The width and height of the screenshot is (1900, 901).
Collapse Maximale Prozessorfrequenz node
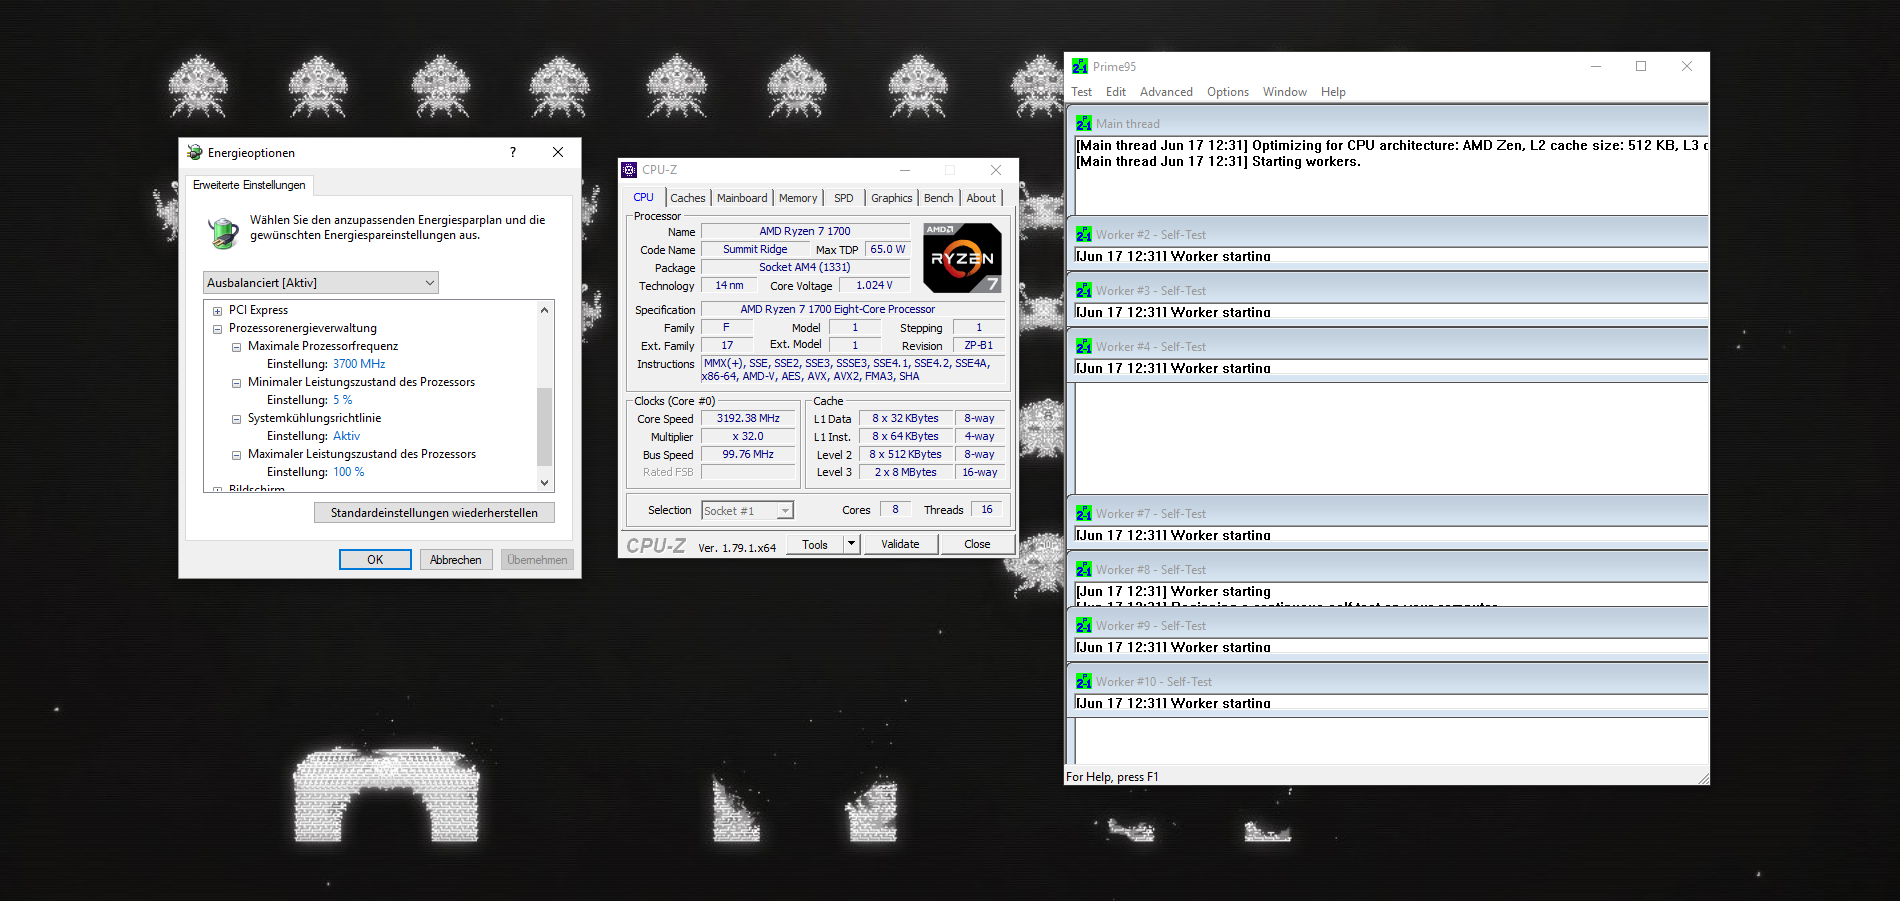pos(236,347)
